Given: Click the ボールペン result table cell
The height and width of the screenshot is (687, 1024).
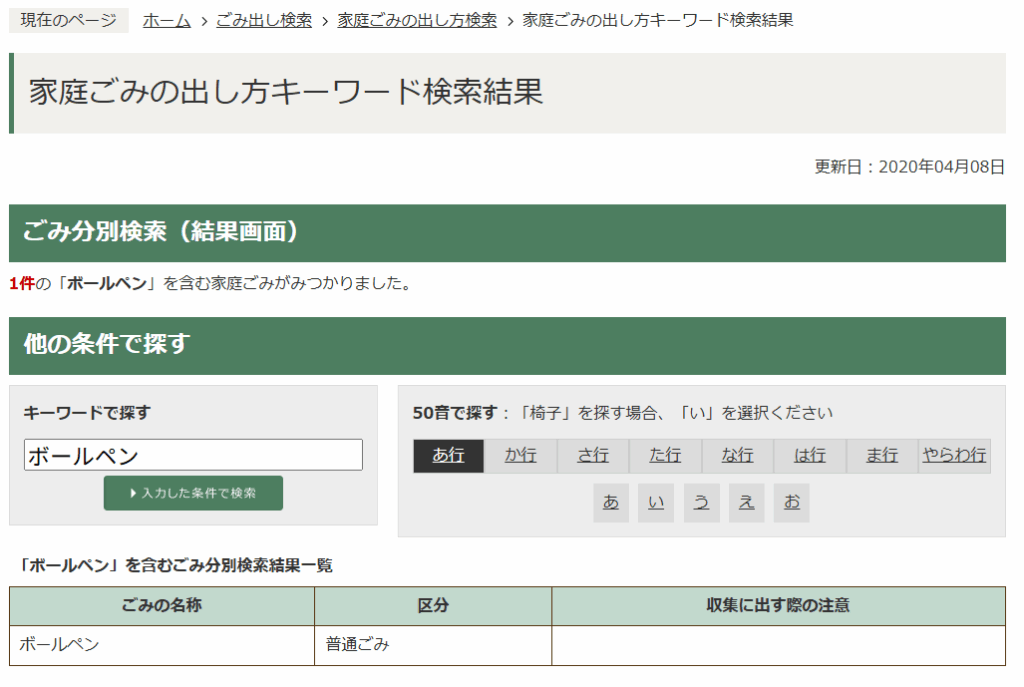Looking at the screenshot, I should tap(162, 645).
